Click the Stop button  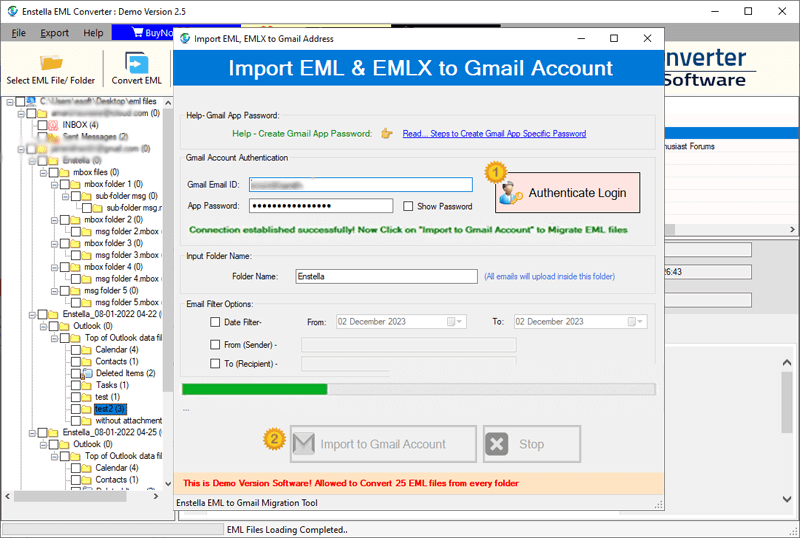point(532,444)
